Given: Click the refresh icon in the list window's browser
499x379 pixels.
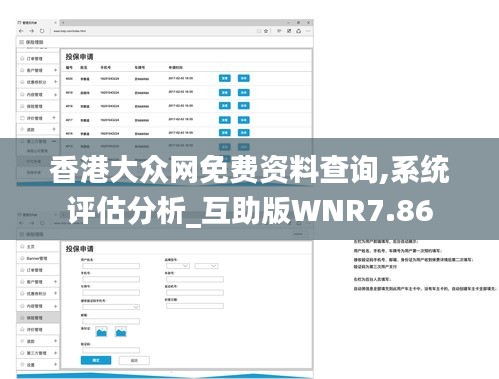Looking at the screenshot, I should [42, 31].
